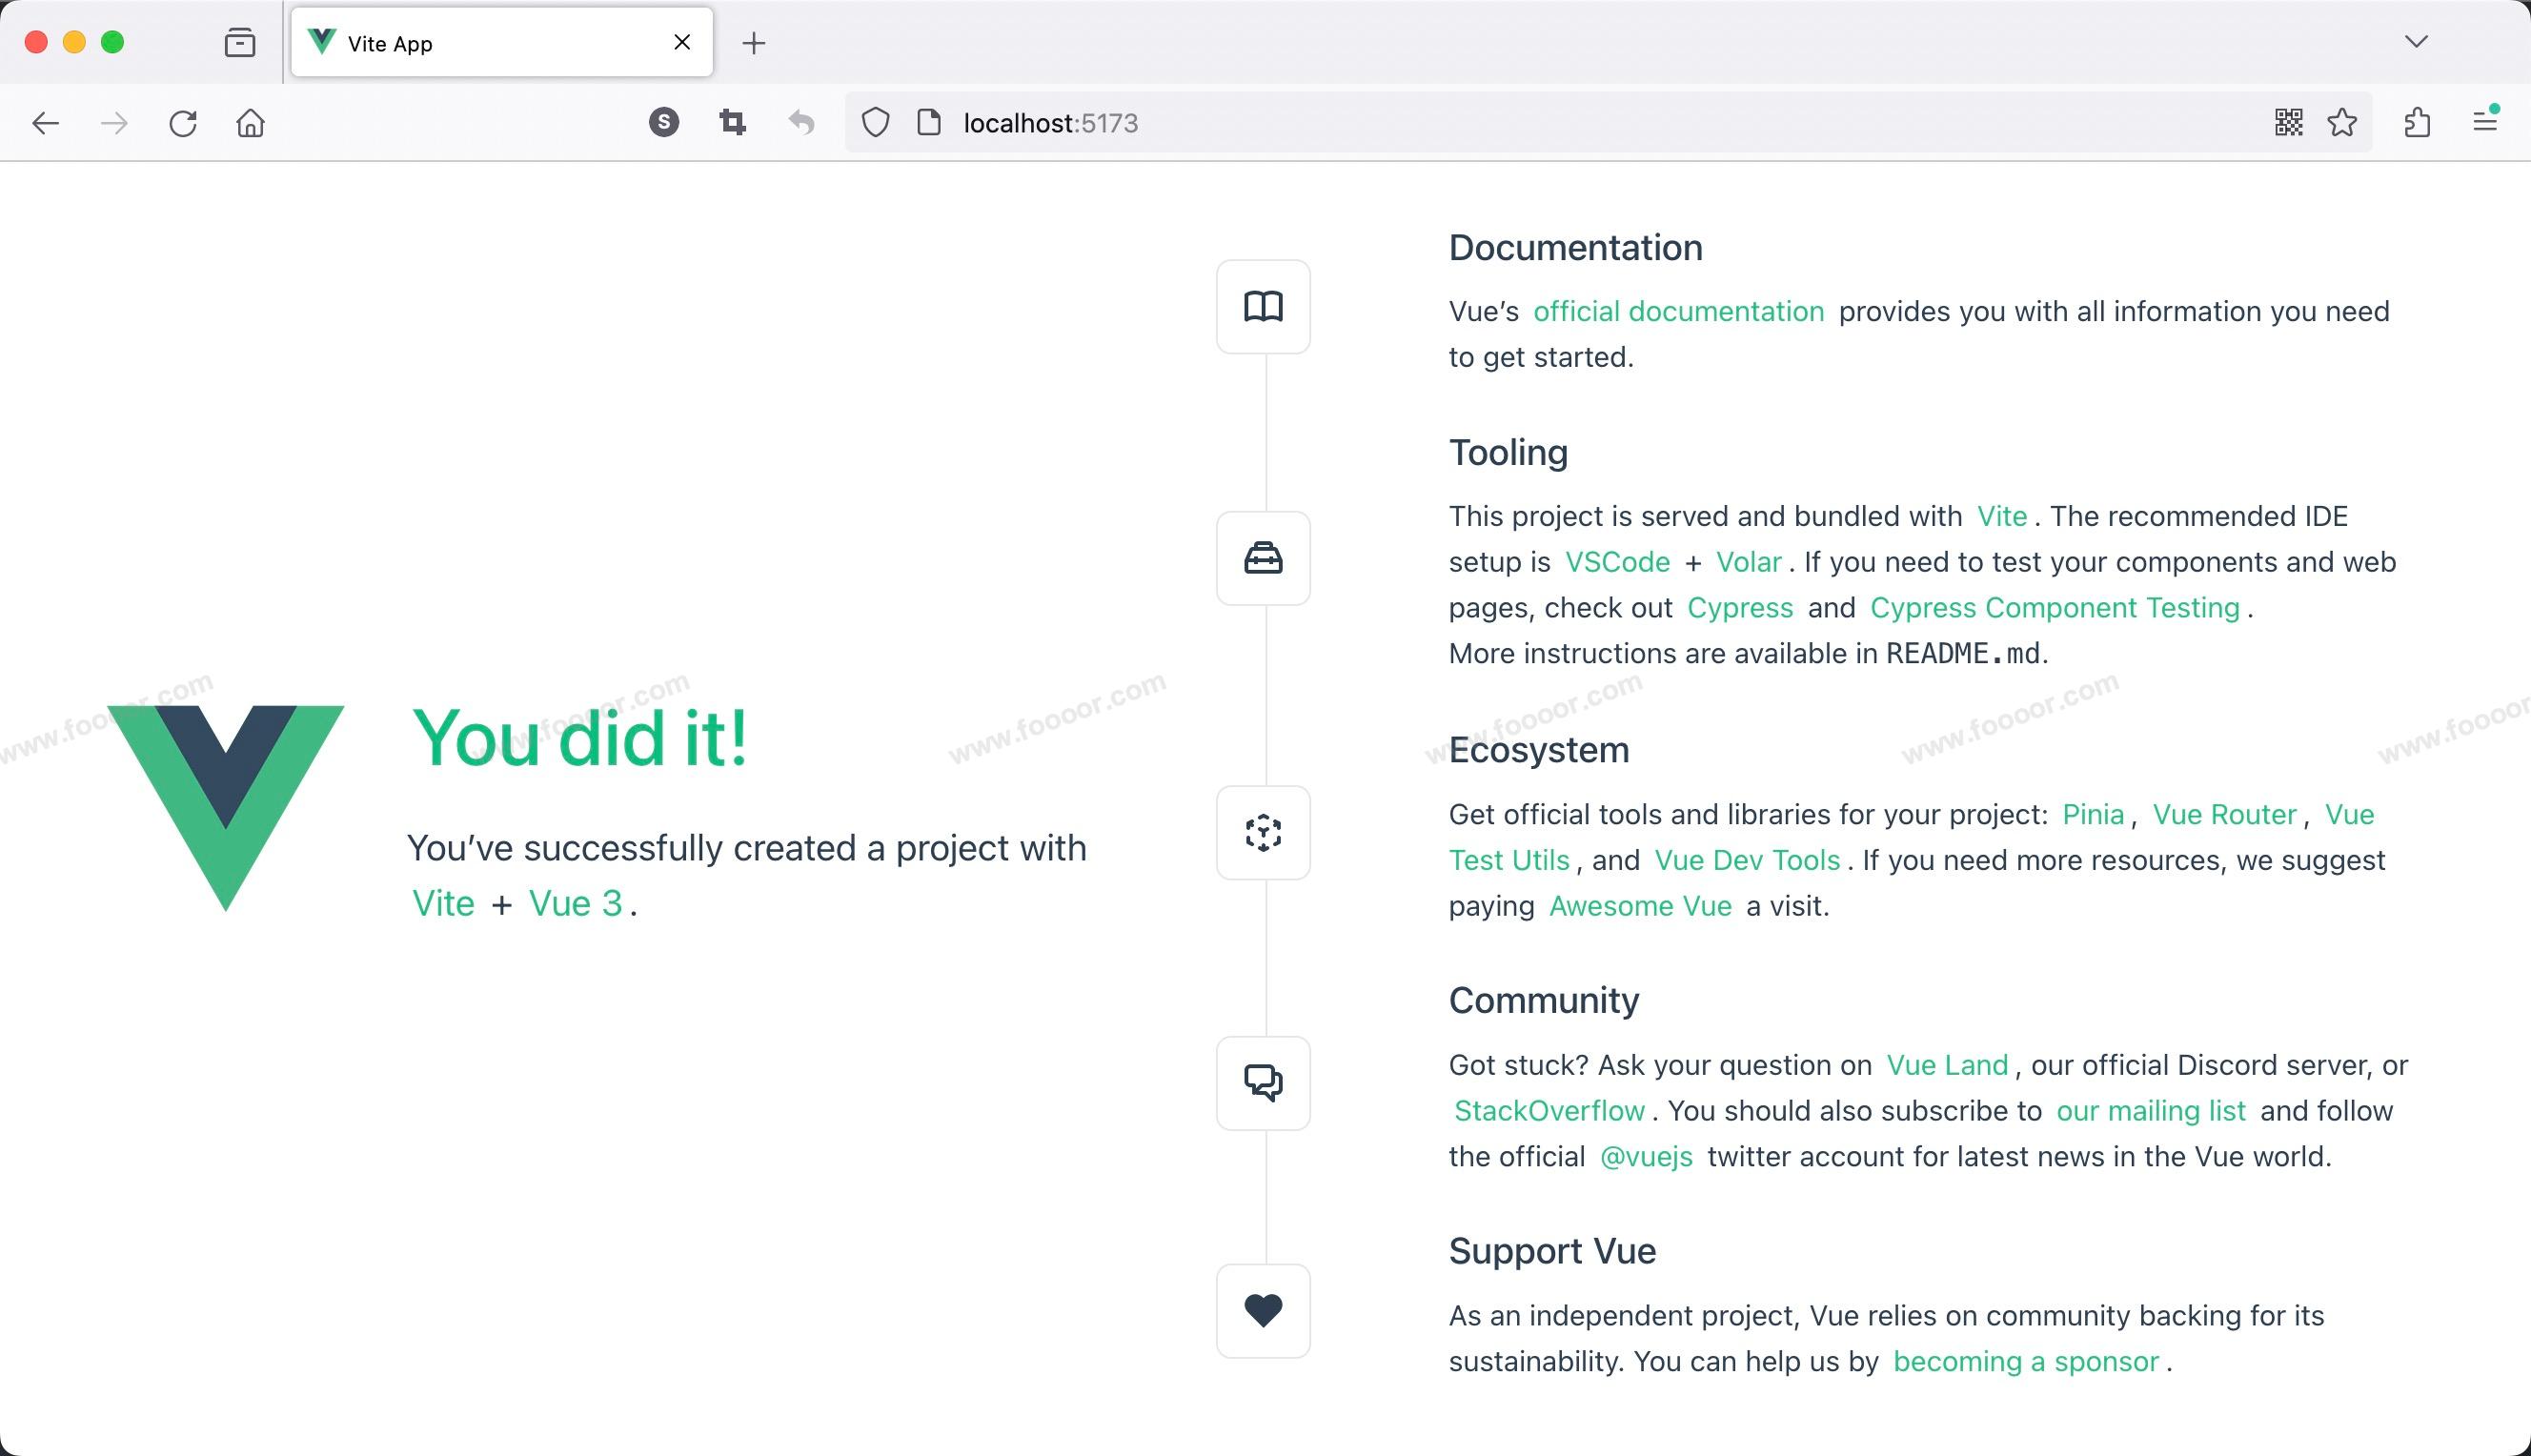The width and height of the screenshot is (2531, 1456).
Task: Click the Documentation book icon
Action: [x=1263, y=306]
